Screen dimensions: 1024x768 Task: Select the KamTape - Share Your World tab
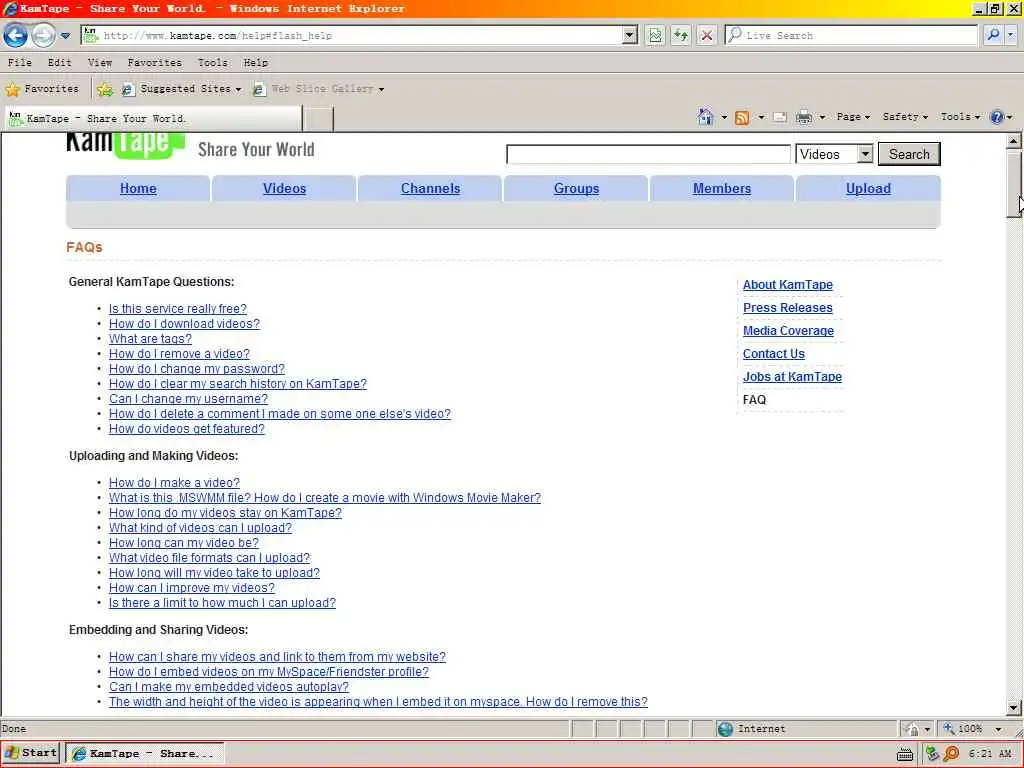point(153,119)
